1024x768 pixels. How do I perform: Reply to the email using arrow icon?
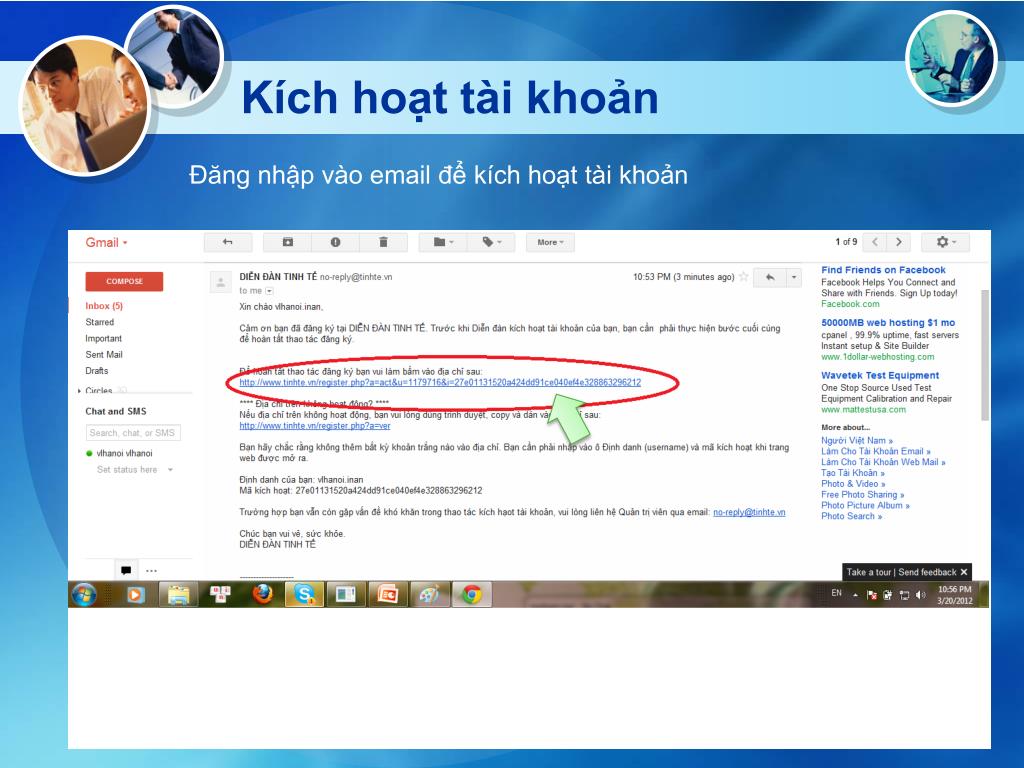tap(770, 278)
